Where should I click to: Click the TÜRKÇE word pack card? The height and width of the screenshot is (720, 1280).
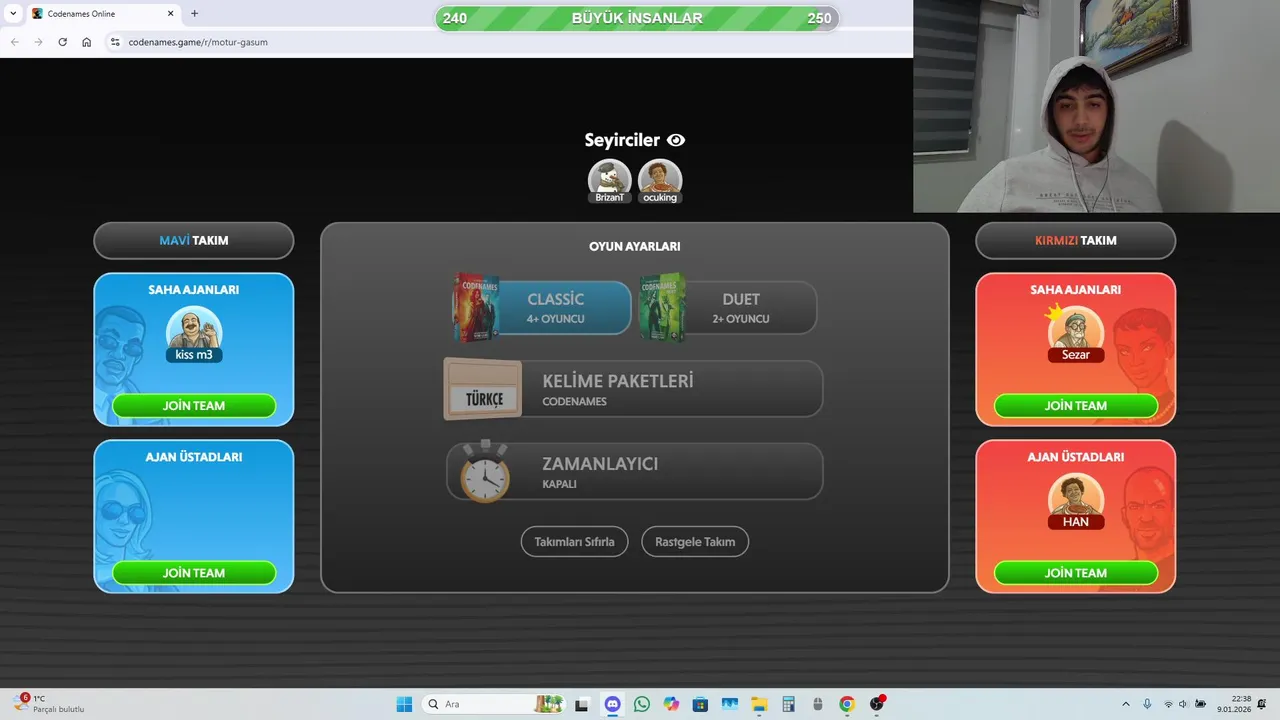(x=483, y=389)
